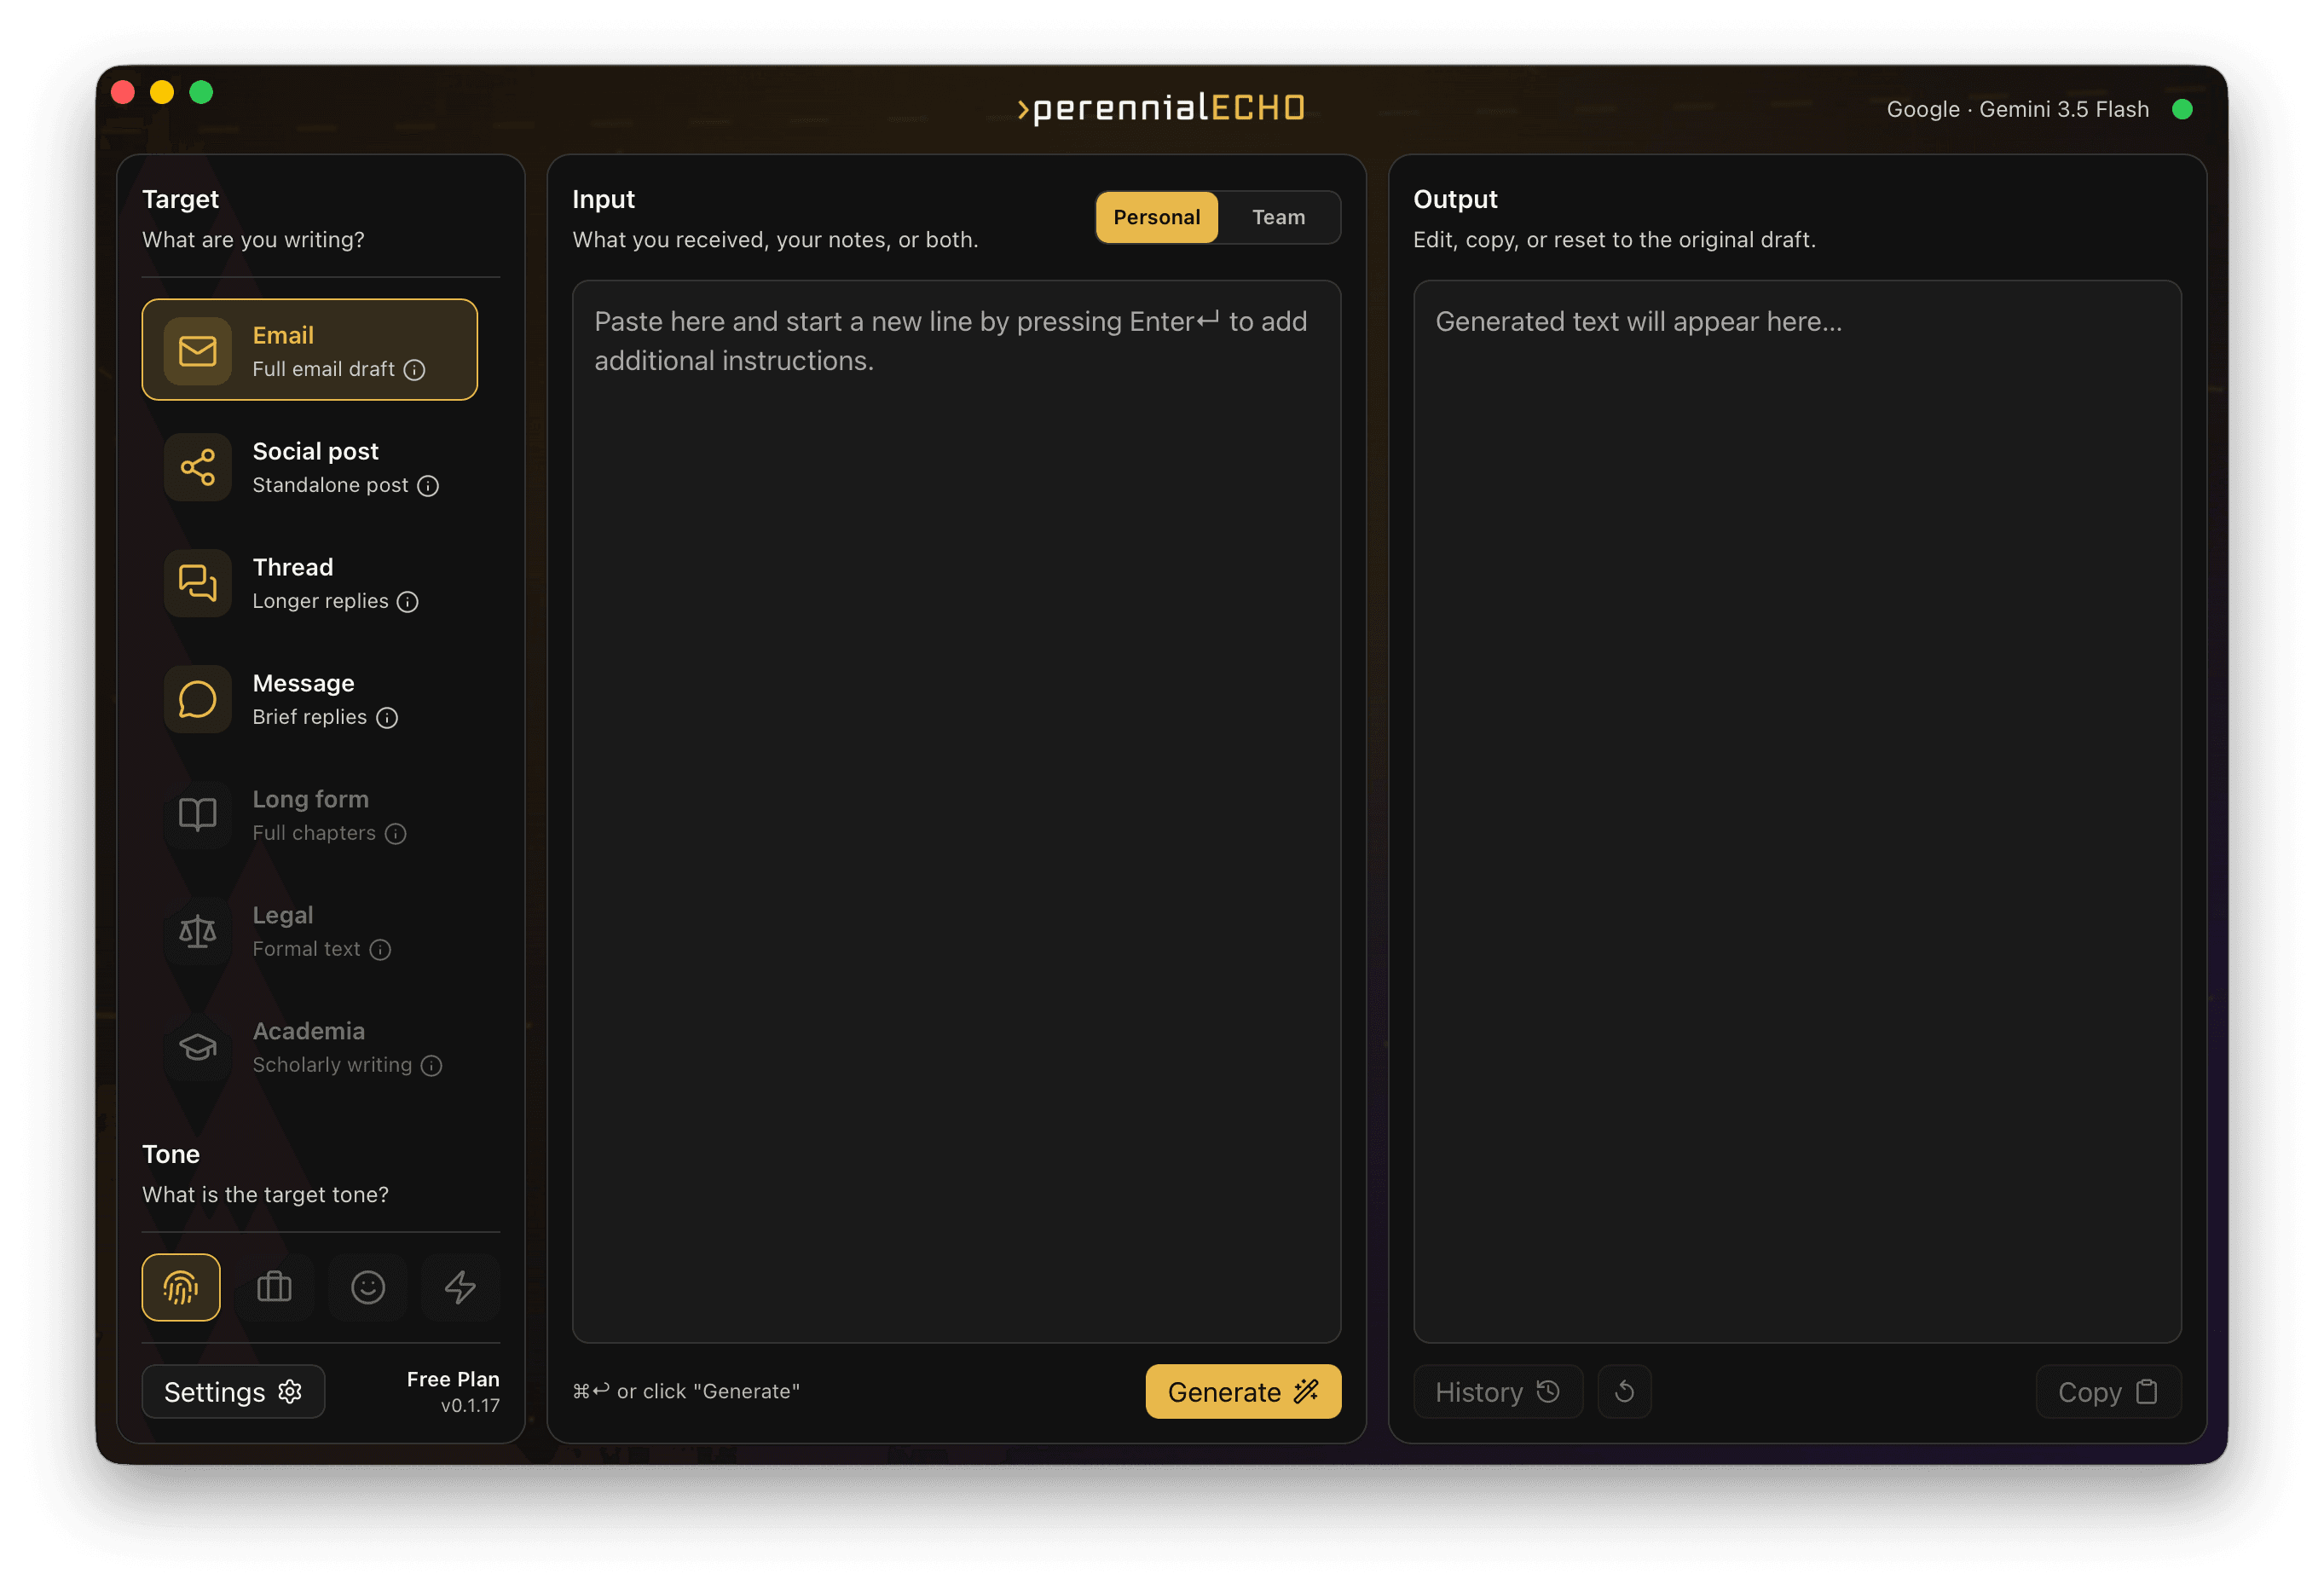Viewport: 2324px width, 1591px height.
Task: Select the Thread target title
Action: click(x=292, y=567)
